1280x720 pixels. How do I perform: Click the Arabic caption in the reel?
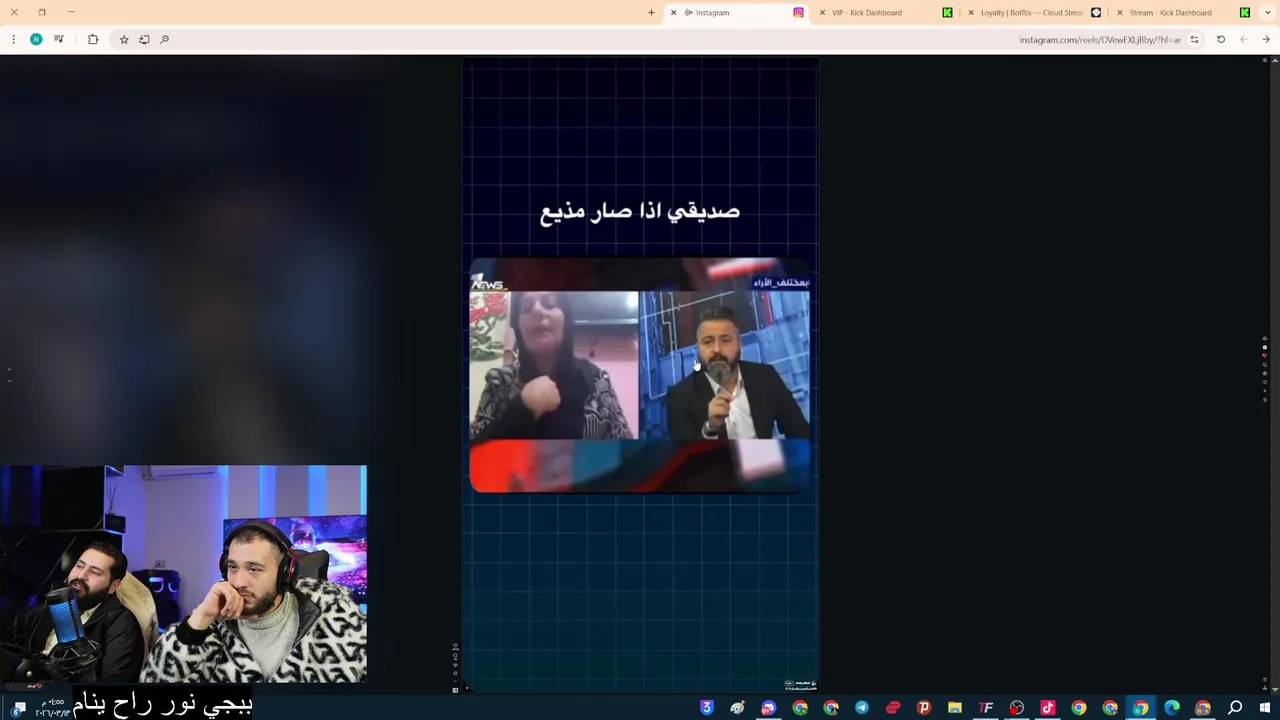[640, 211]
